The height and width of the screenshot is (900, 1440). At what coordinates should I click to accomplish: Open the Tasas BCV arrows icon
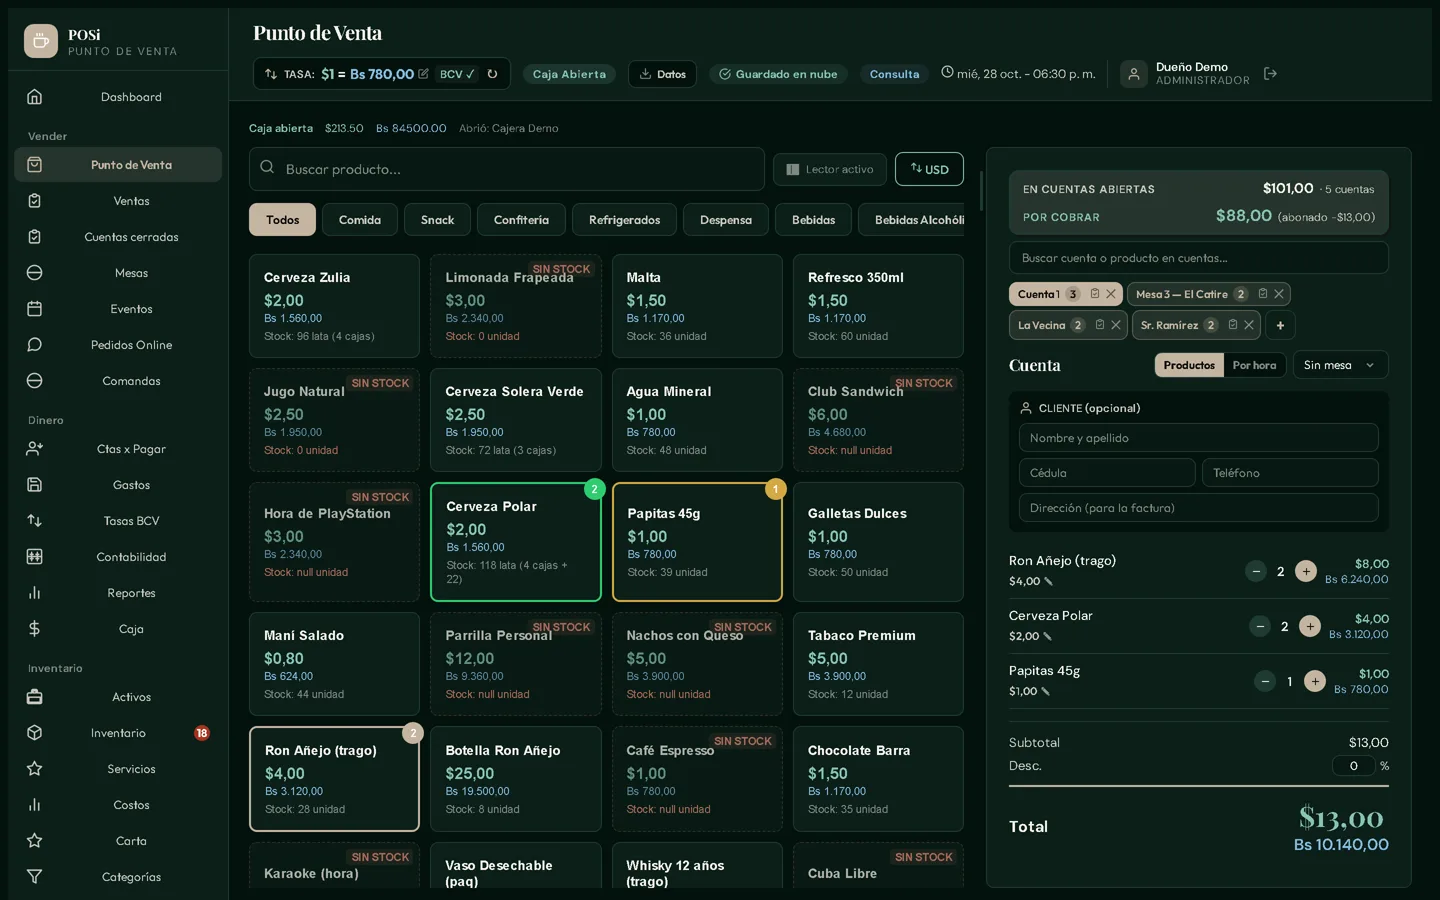35,521
